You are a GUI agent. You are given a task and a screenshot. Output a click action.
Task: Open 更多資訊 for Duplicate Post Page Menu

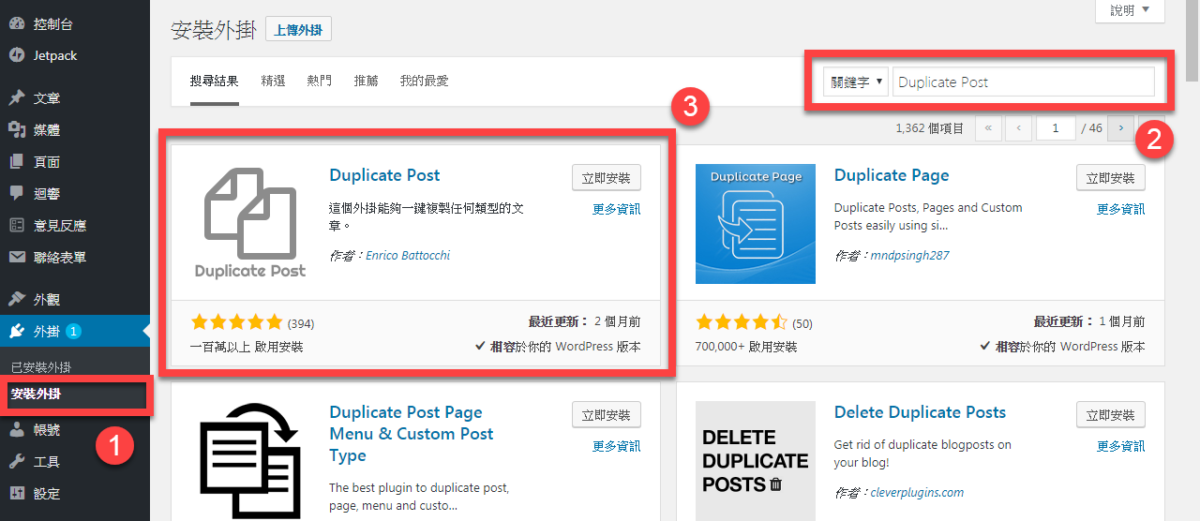[x=616, y=446]
